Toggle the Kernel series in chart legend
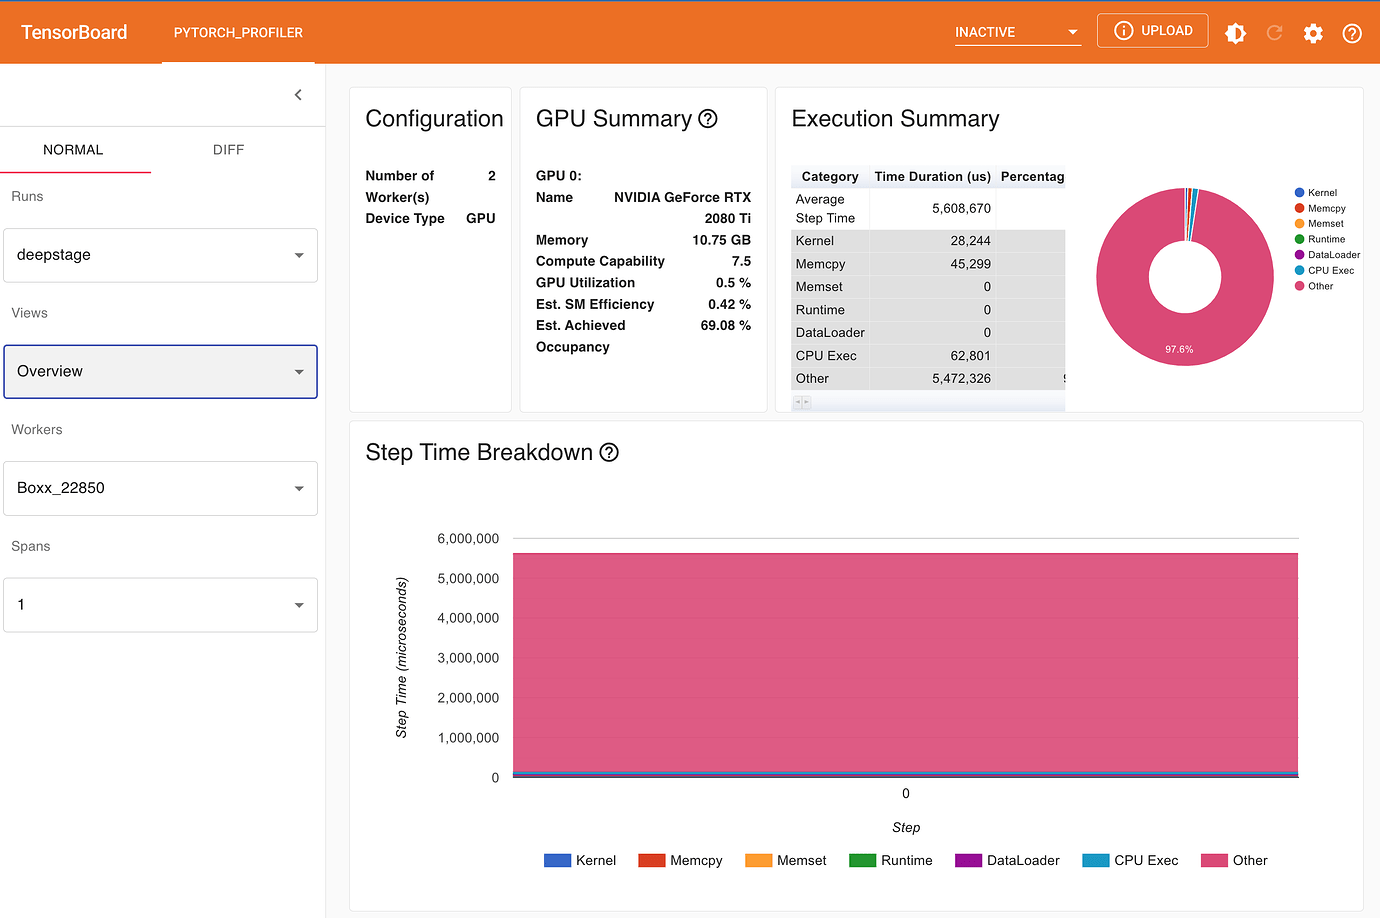1380x918 pixels. tap(580, 860)
